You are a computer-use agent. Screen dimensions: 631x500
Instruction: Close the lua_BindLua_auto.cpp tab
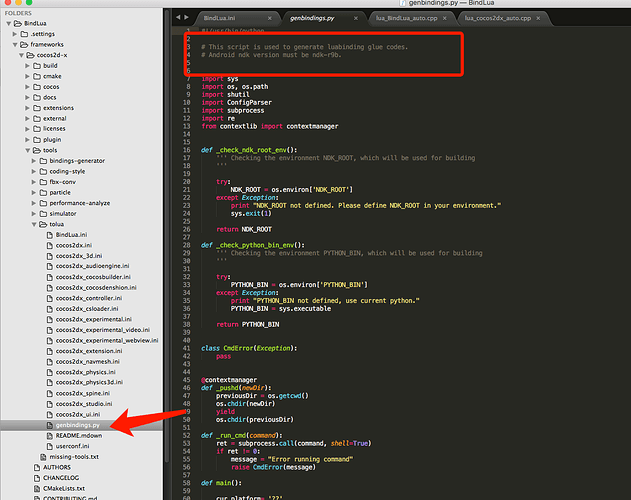(445, 18)
